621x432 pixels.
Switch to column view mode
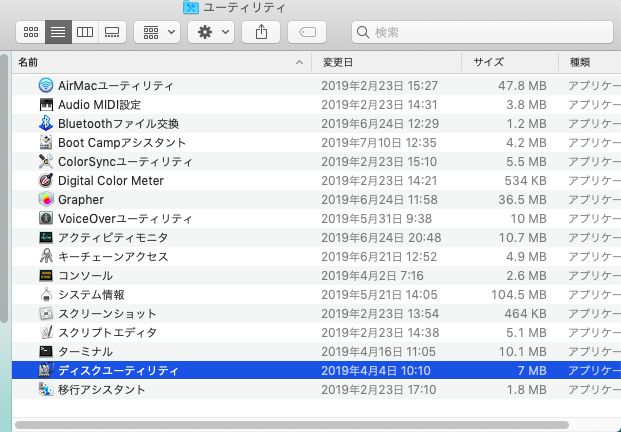85,32
